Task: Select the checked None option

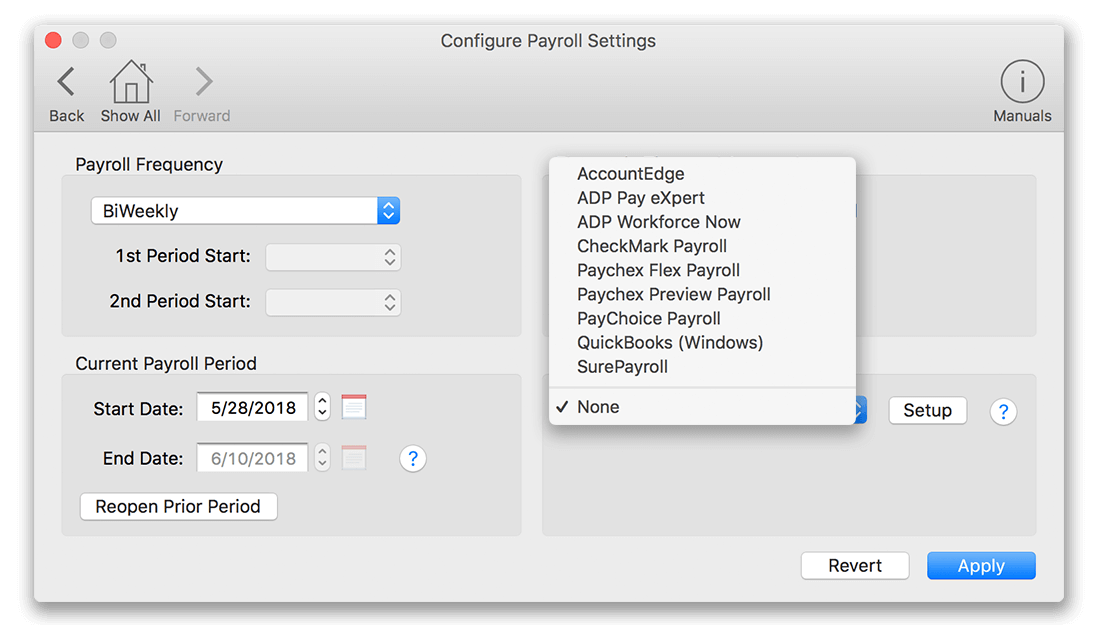Action: point(598,407)
